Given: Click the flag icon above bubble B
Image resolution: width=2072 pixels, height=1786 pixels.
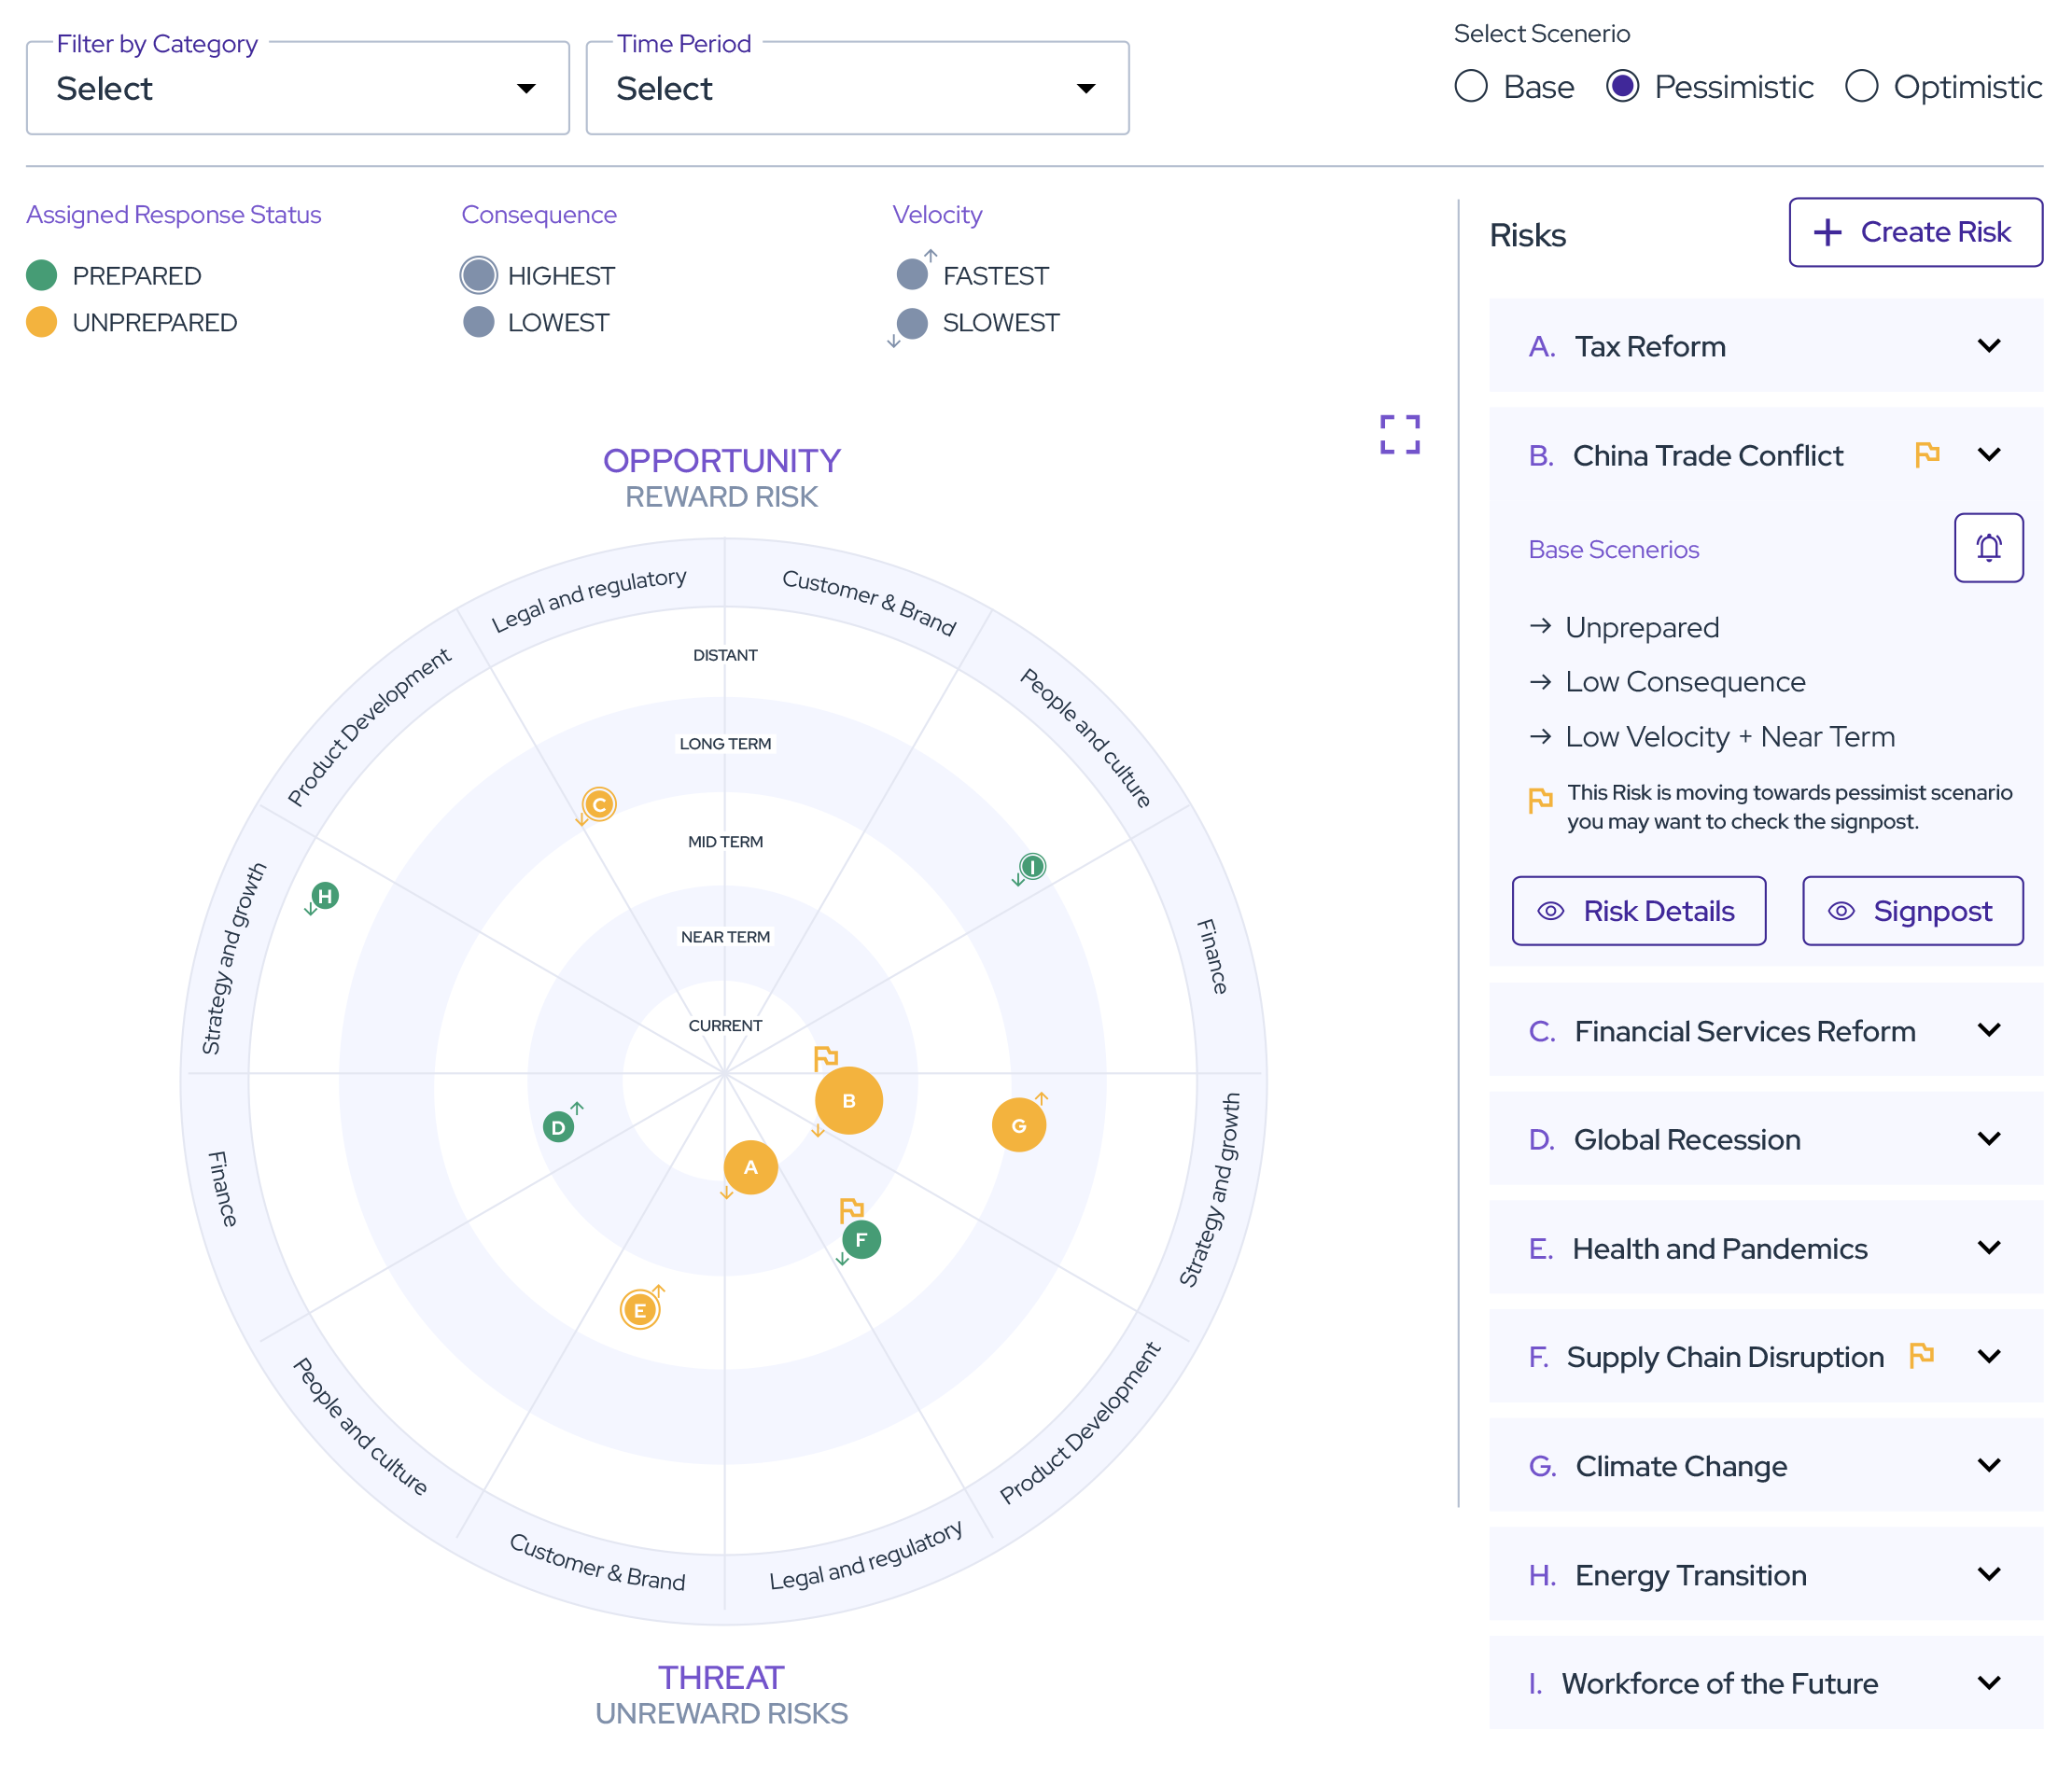Looking at the screenshot, I should 825,1057.
